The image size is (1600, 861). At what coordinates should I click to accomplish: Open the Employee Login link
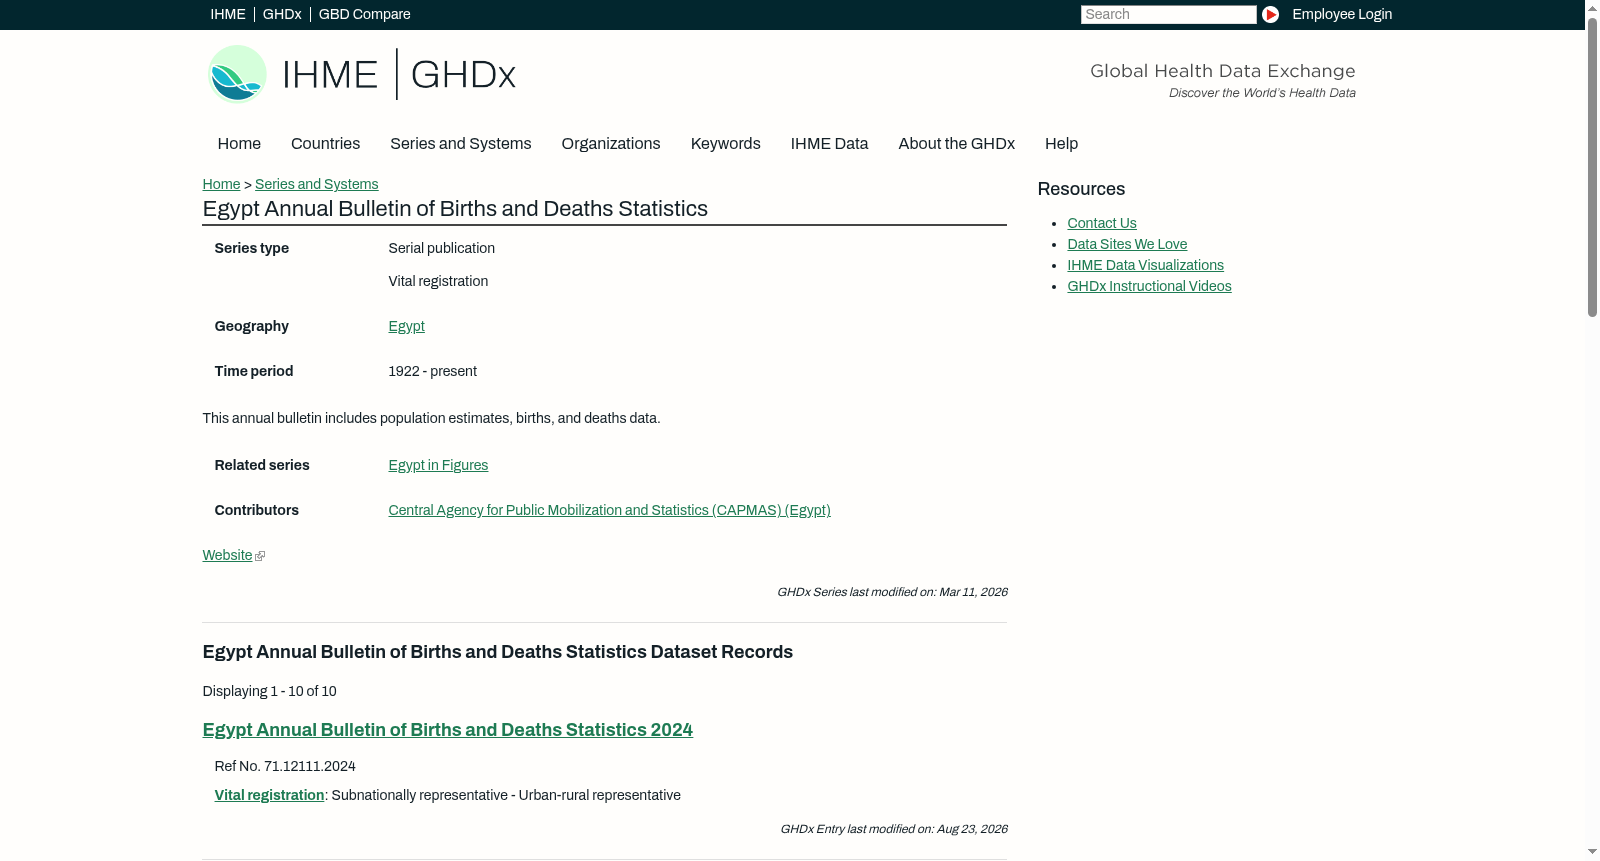(x=1342, y=14)
